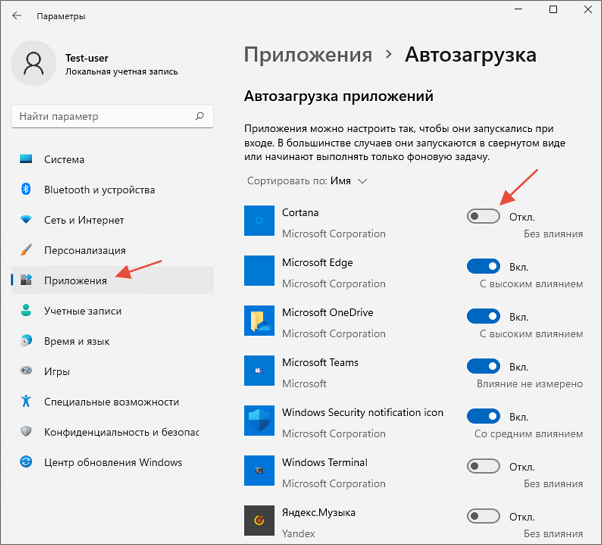
Task: Open the Сортировать по: Имя dropdown
Action: (x=307, y=181)
